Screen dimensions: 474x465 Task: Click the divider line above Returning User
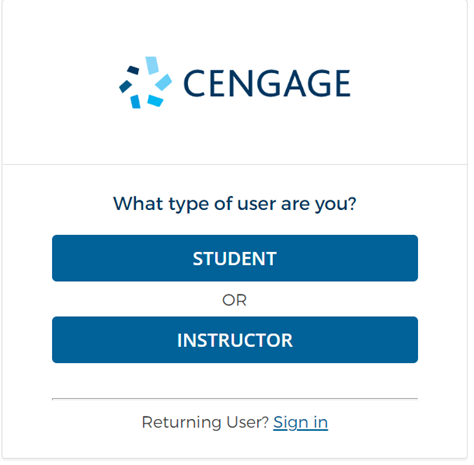tap(235, 398)
